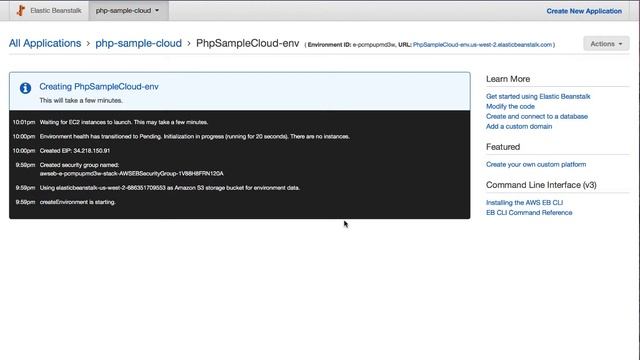Image resolution: width=640 pixels, height=360 pixels.
Task: Click the Elastic Beanstalk logo icon
Action: [20, 10]
